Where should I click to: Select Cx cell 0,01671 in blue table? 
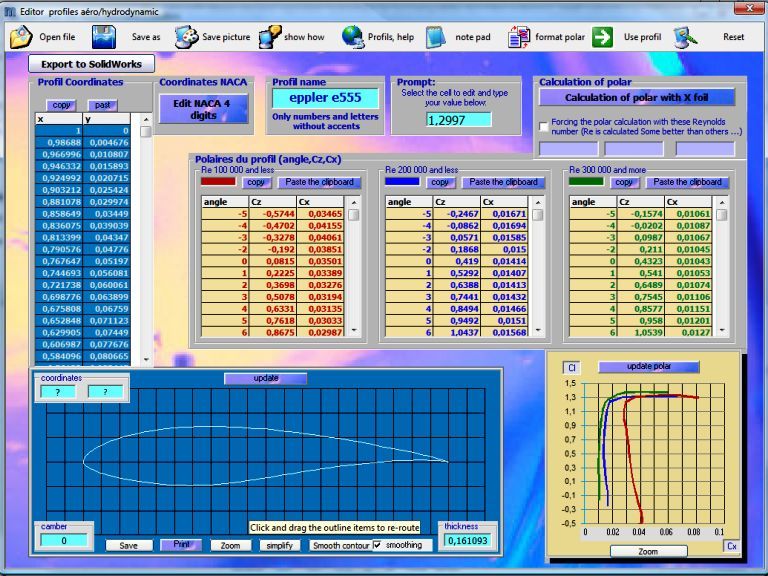504,214
